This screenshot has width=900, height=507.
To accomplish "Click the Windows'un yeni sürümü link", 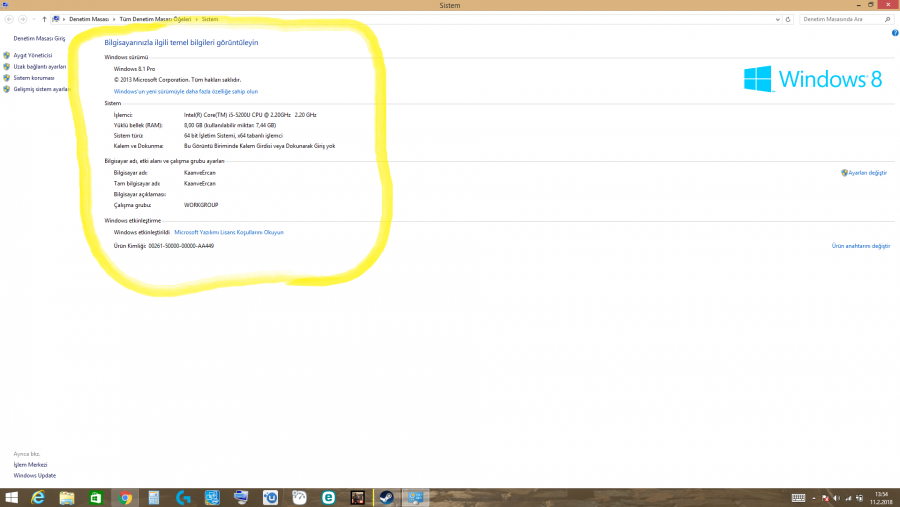I will 186,92.
